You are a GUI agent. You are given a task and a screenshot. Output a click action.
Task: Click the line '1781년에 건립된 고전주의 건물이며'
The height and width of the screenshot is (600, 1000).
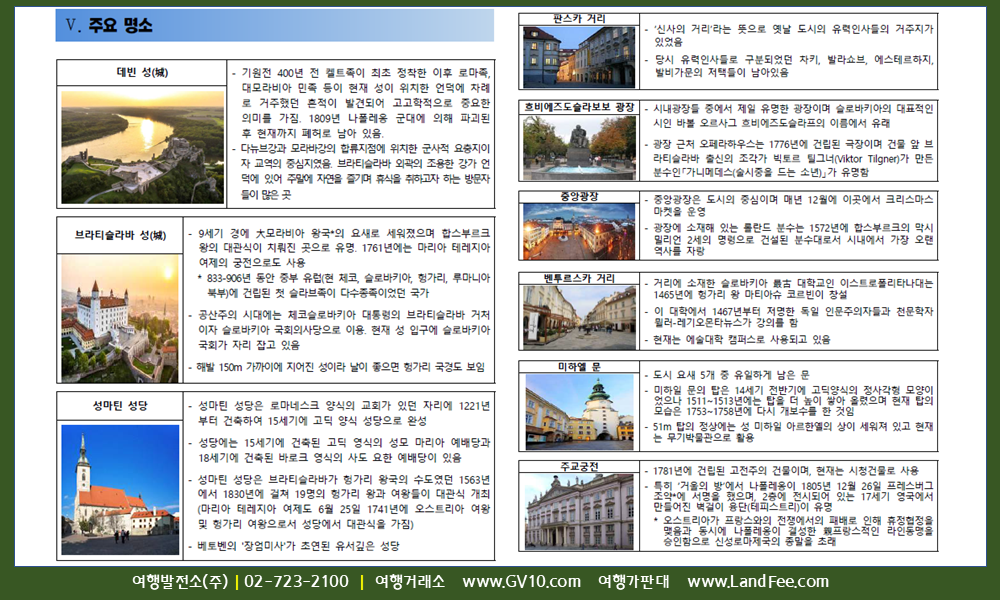(781, 471)
